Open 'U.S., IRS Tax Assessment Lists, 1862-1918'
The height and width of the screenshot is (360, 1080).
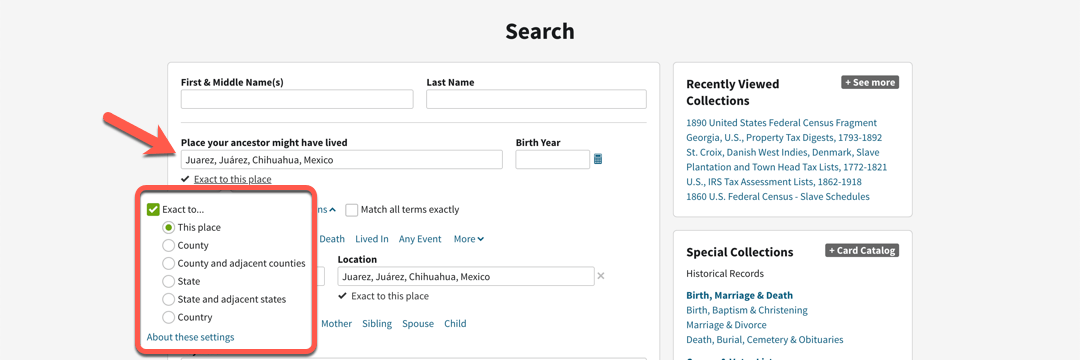[773, 182]
